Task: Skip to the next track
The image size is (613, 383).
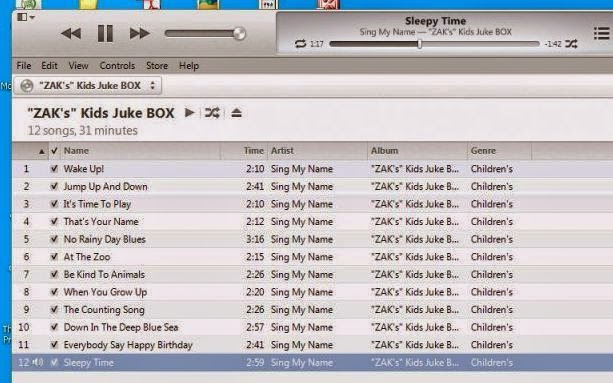Action: pyautogui.click(x=140, y=33)
